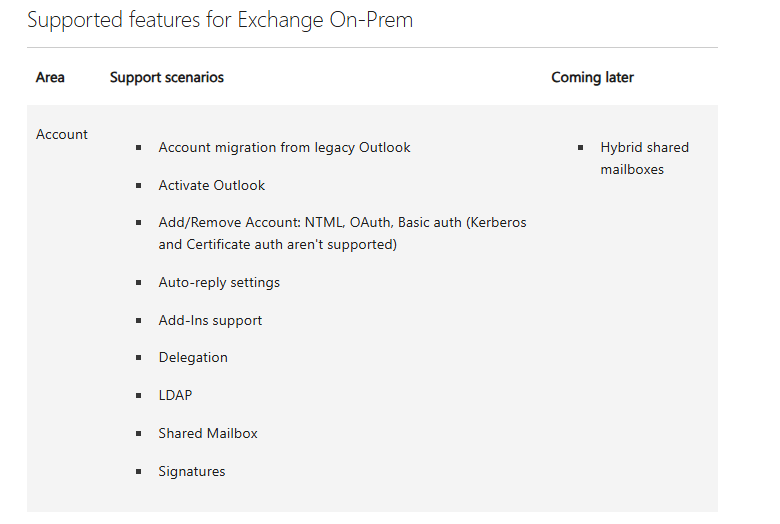The image size is (780, 524).
Task: Click the Activate Outlook list item
Action: (x=212, y=185)
